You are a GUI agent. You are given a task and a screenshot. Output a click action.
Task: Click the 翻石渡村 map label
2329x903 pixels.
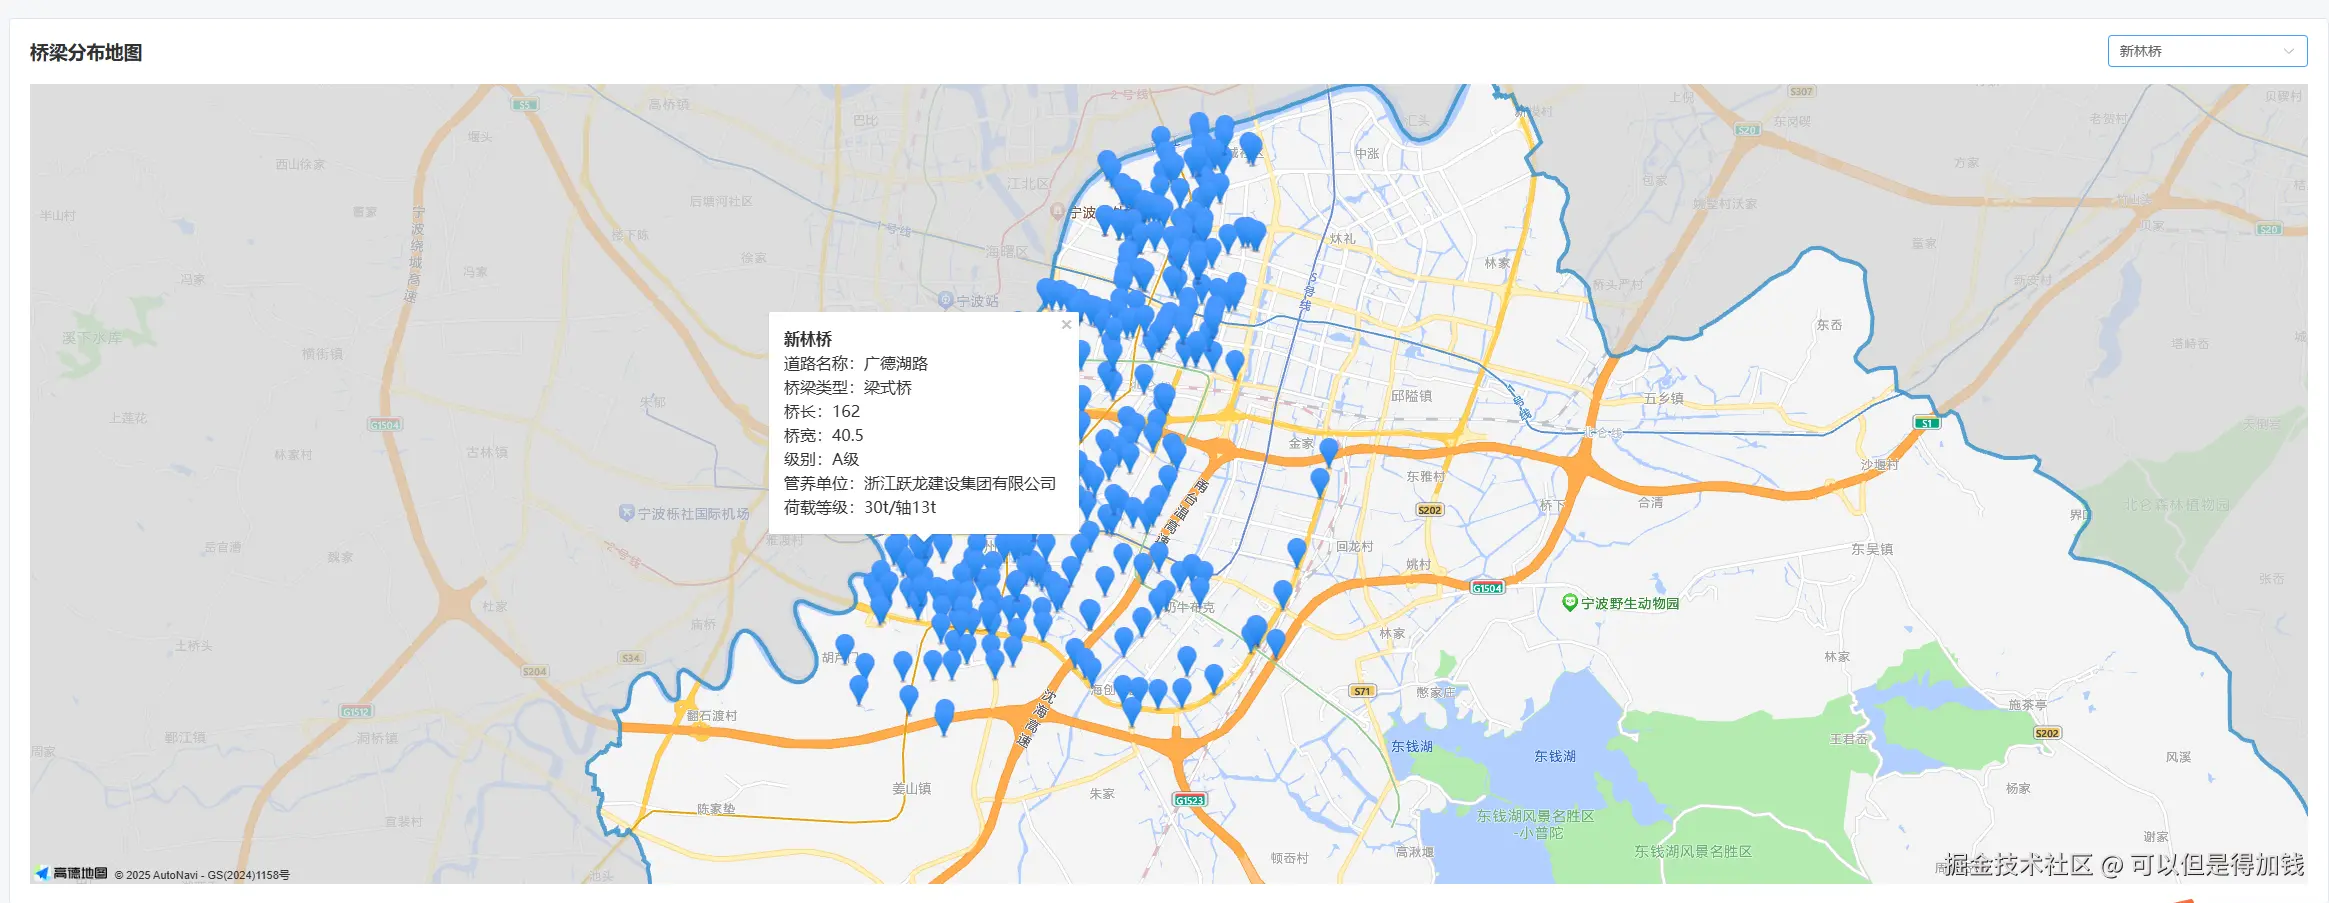[x=712, y=716]
